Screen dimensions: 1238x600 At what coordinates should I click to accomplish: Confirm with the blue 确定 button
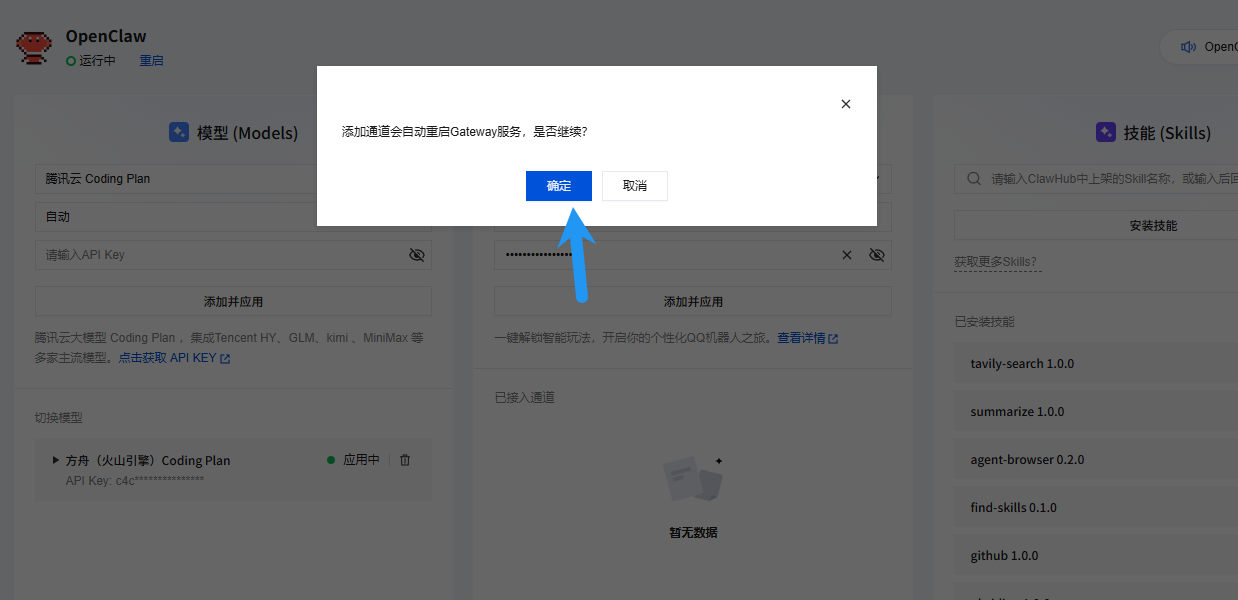(x=558, y=186)
